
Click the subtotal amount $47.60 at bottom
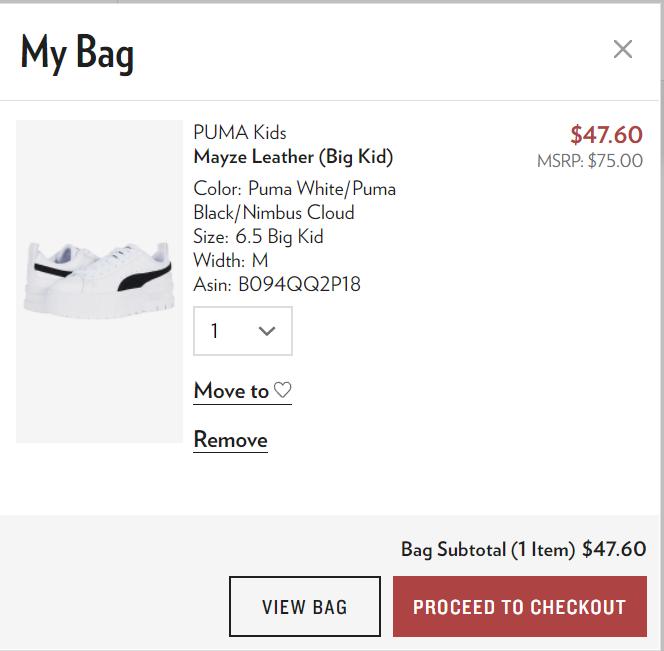[x=614, y=549]
